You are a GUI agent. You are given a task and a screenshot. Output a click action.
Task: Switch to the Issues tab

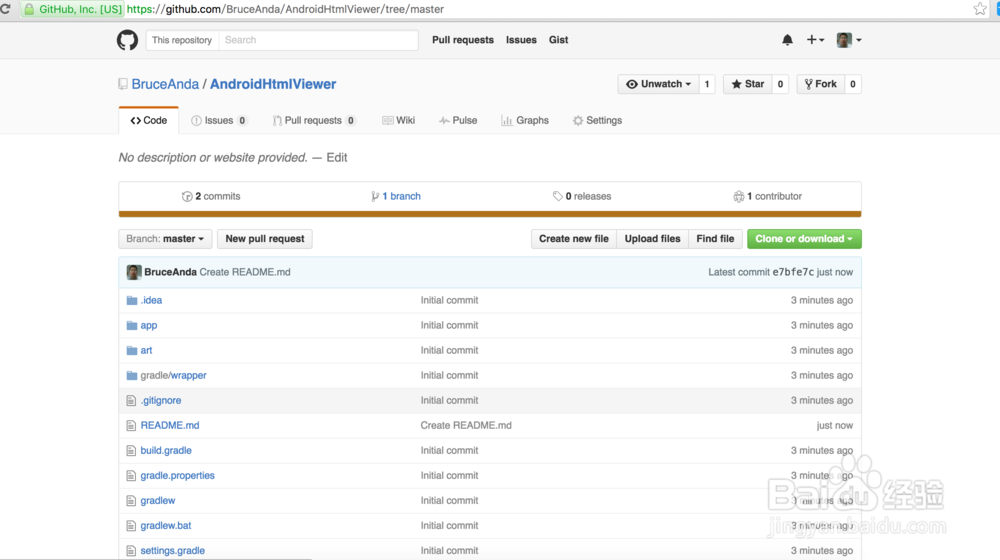click(218, 120)
